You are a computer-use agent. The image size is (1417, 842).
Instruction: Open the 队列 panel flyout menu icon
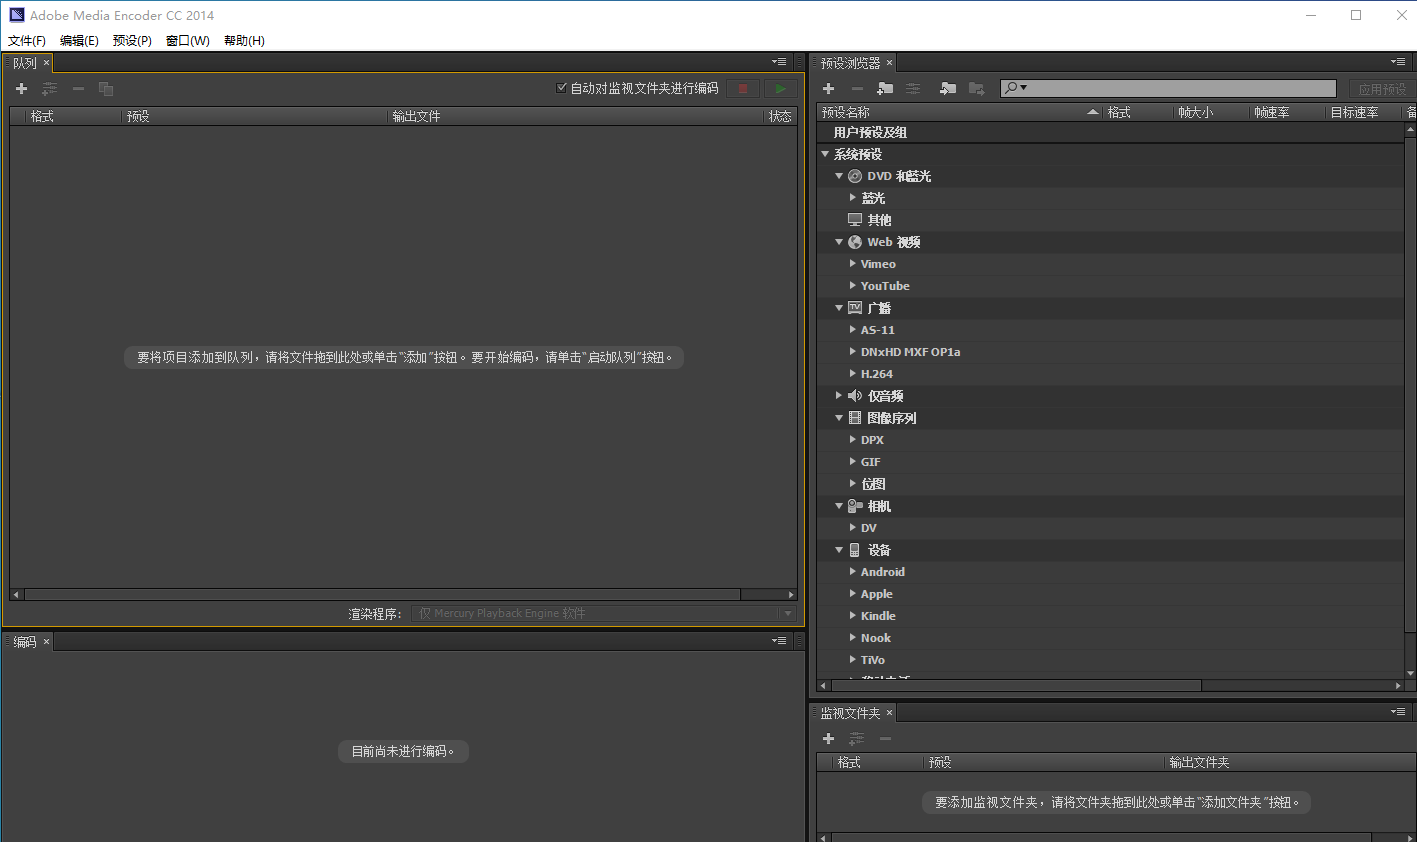779,62
